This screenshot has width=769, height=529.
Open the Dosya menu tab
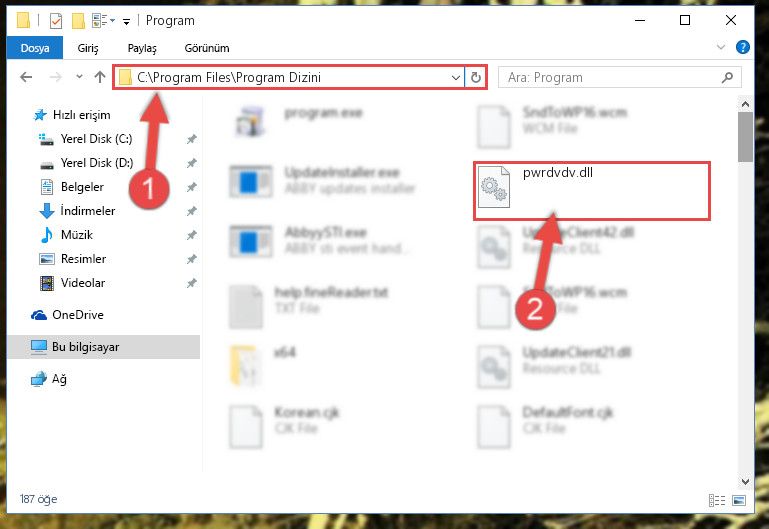pyautogui.click(x=35, y=48)
